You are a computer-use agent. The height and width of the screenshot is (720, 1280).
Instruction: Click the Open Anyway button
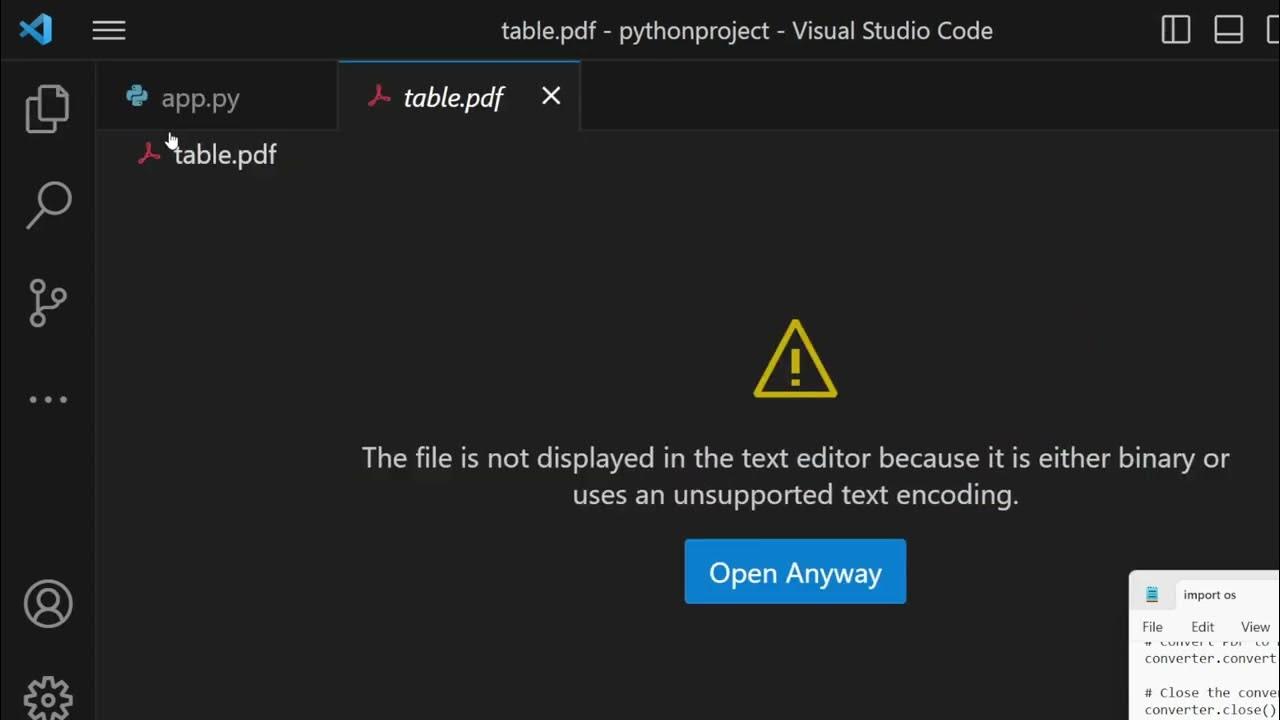[795, 572]
